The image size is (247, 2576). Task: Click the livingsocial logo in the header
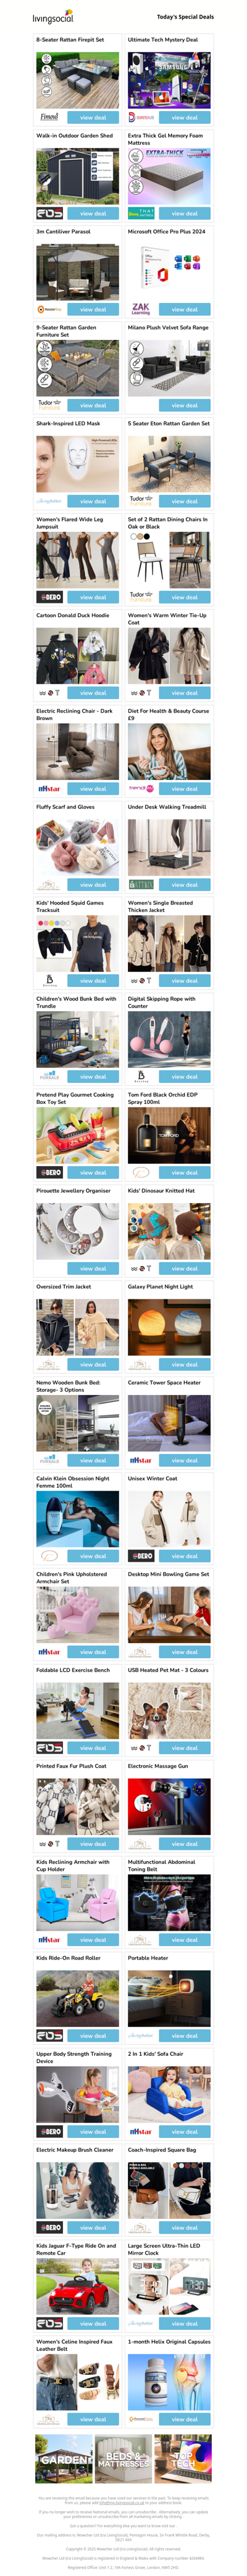click(x=53, y=17)
